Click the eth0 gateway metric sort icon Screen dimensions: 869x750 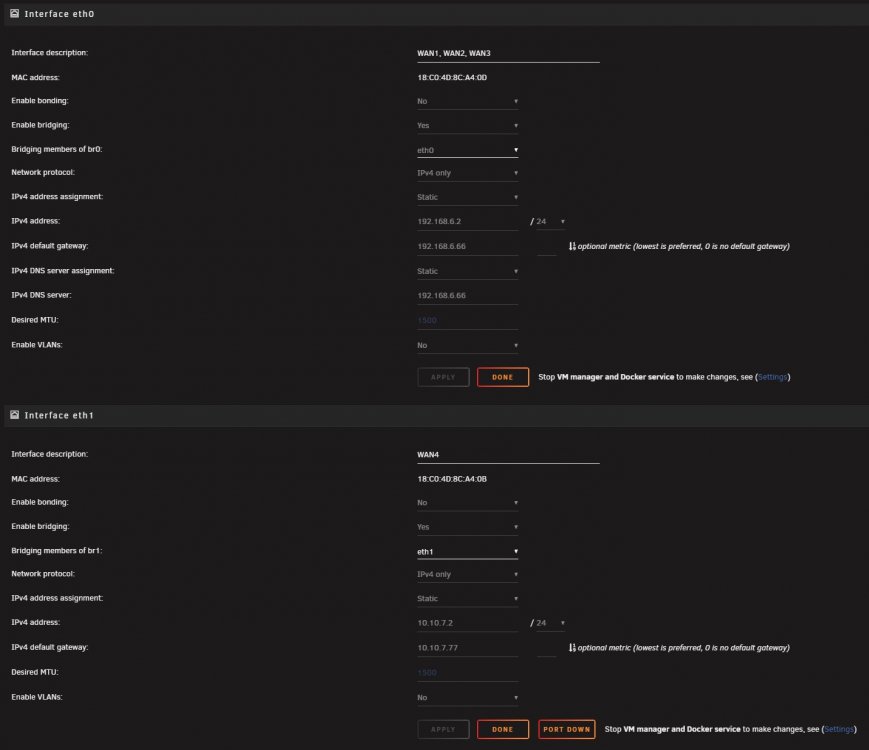pyautogui.click(x=572, y=246)
